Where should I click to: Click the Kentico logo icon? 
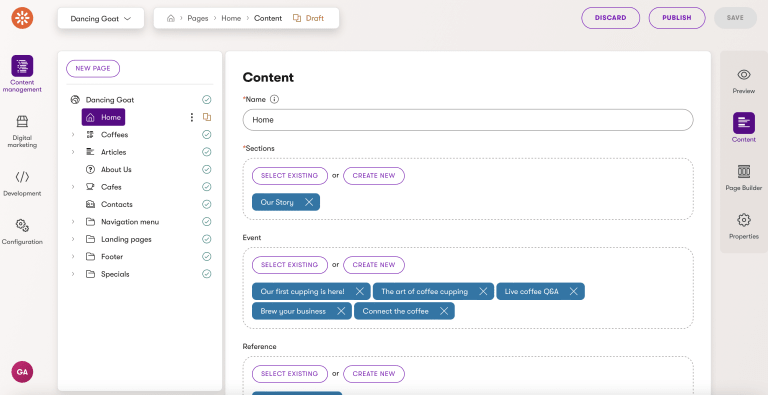tap(22, 18)
